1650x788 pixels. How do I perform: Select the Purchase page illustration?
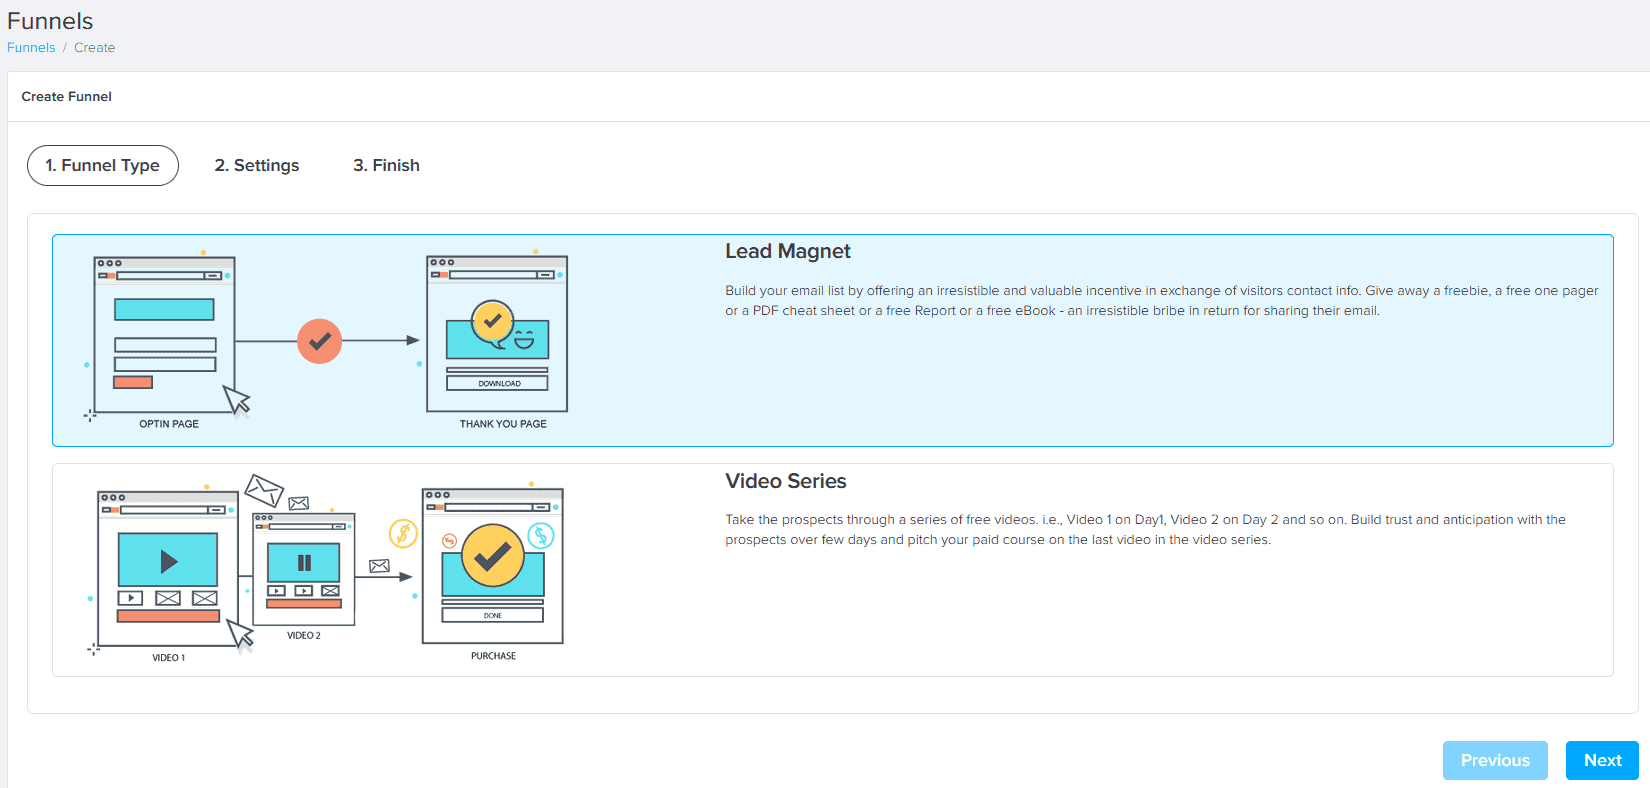493,567
